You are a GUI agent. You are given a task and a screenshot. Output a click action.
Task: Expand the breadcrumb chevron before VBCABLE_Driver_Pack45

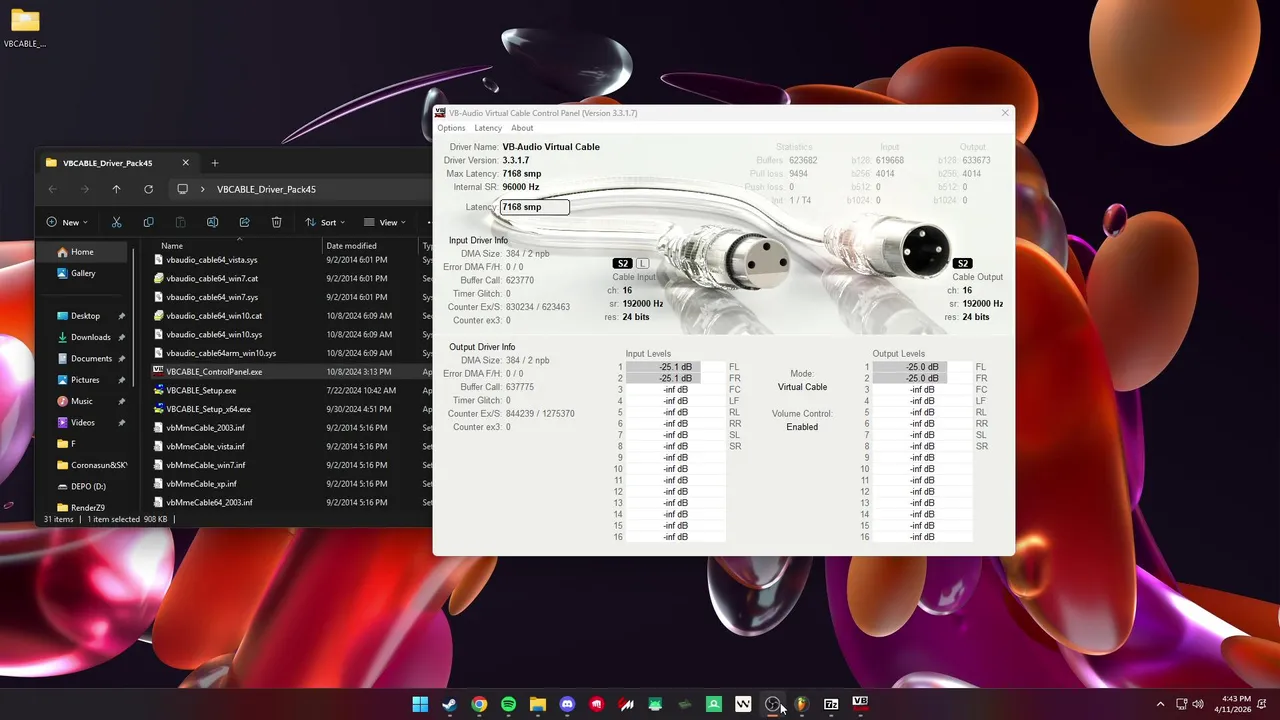(x=203, y=189)
